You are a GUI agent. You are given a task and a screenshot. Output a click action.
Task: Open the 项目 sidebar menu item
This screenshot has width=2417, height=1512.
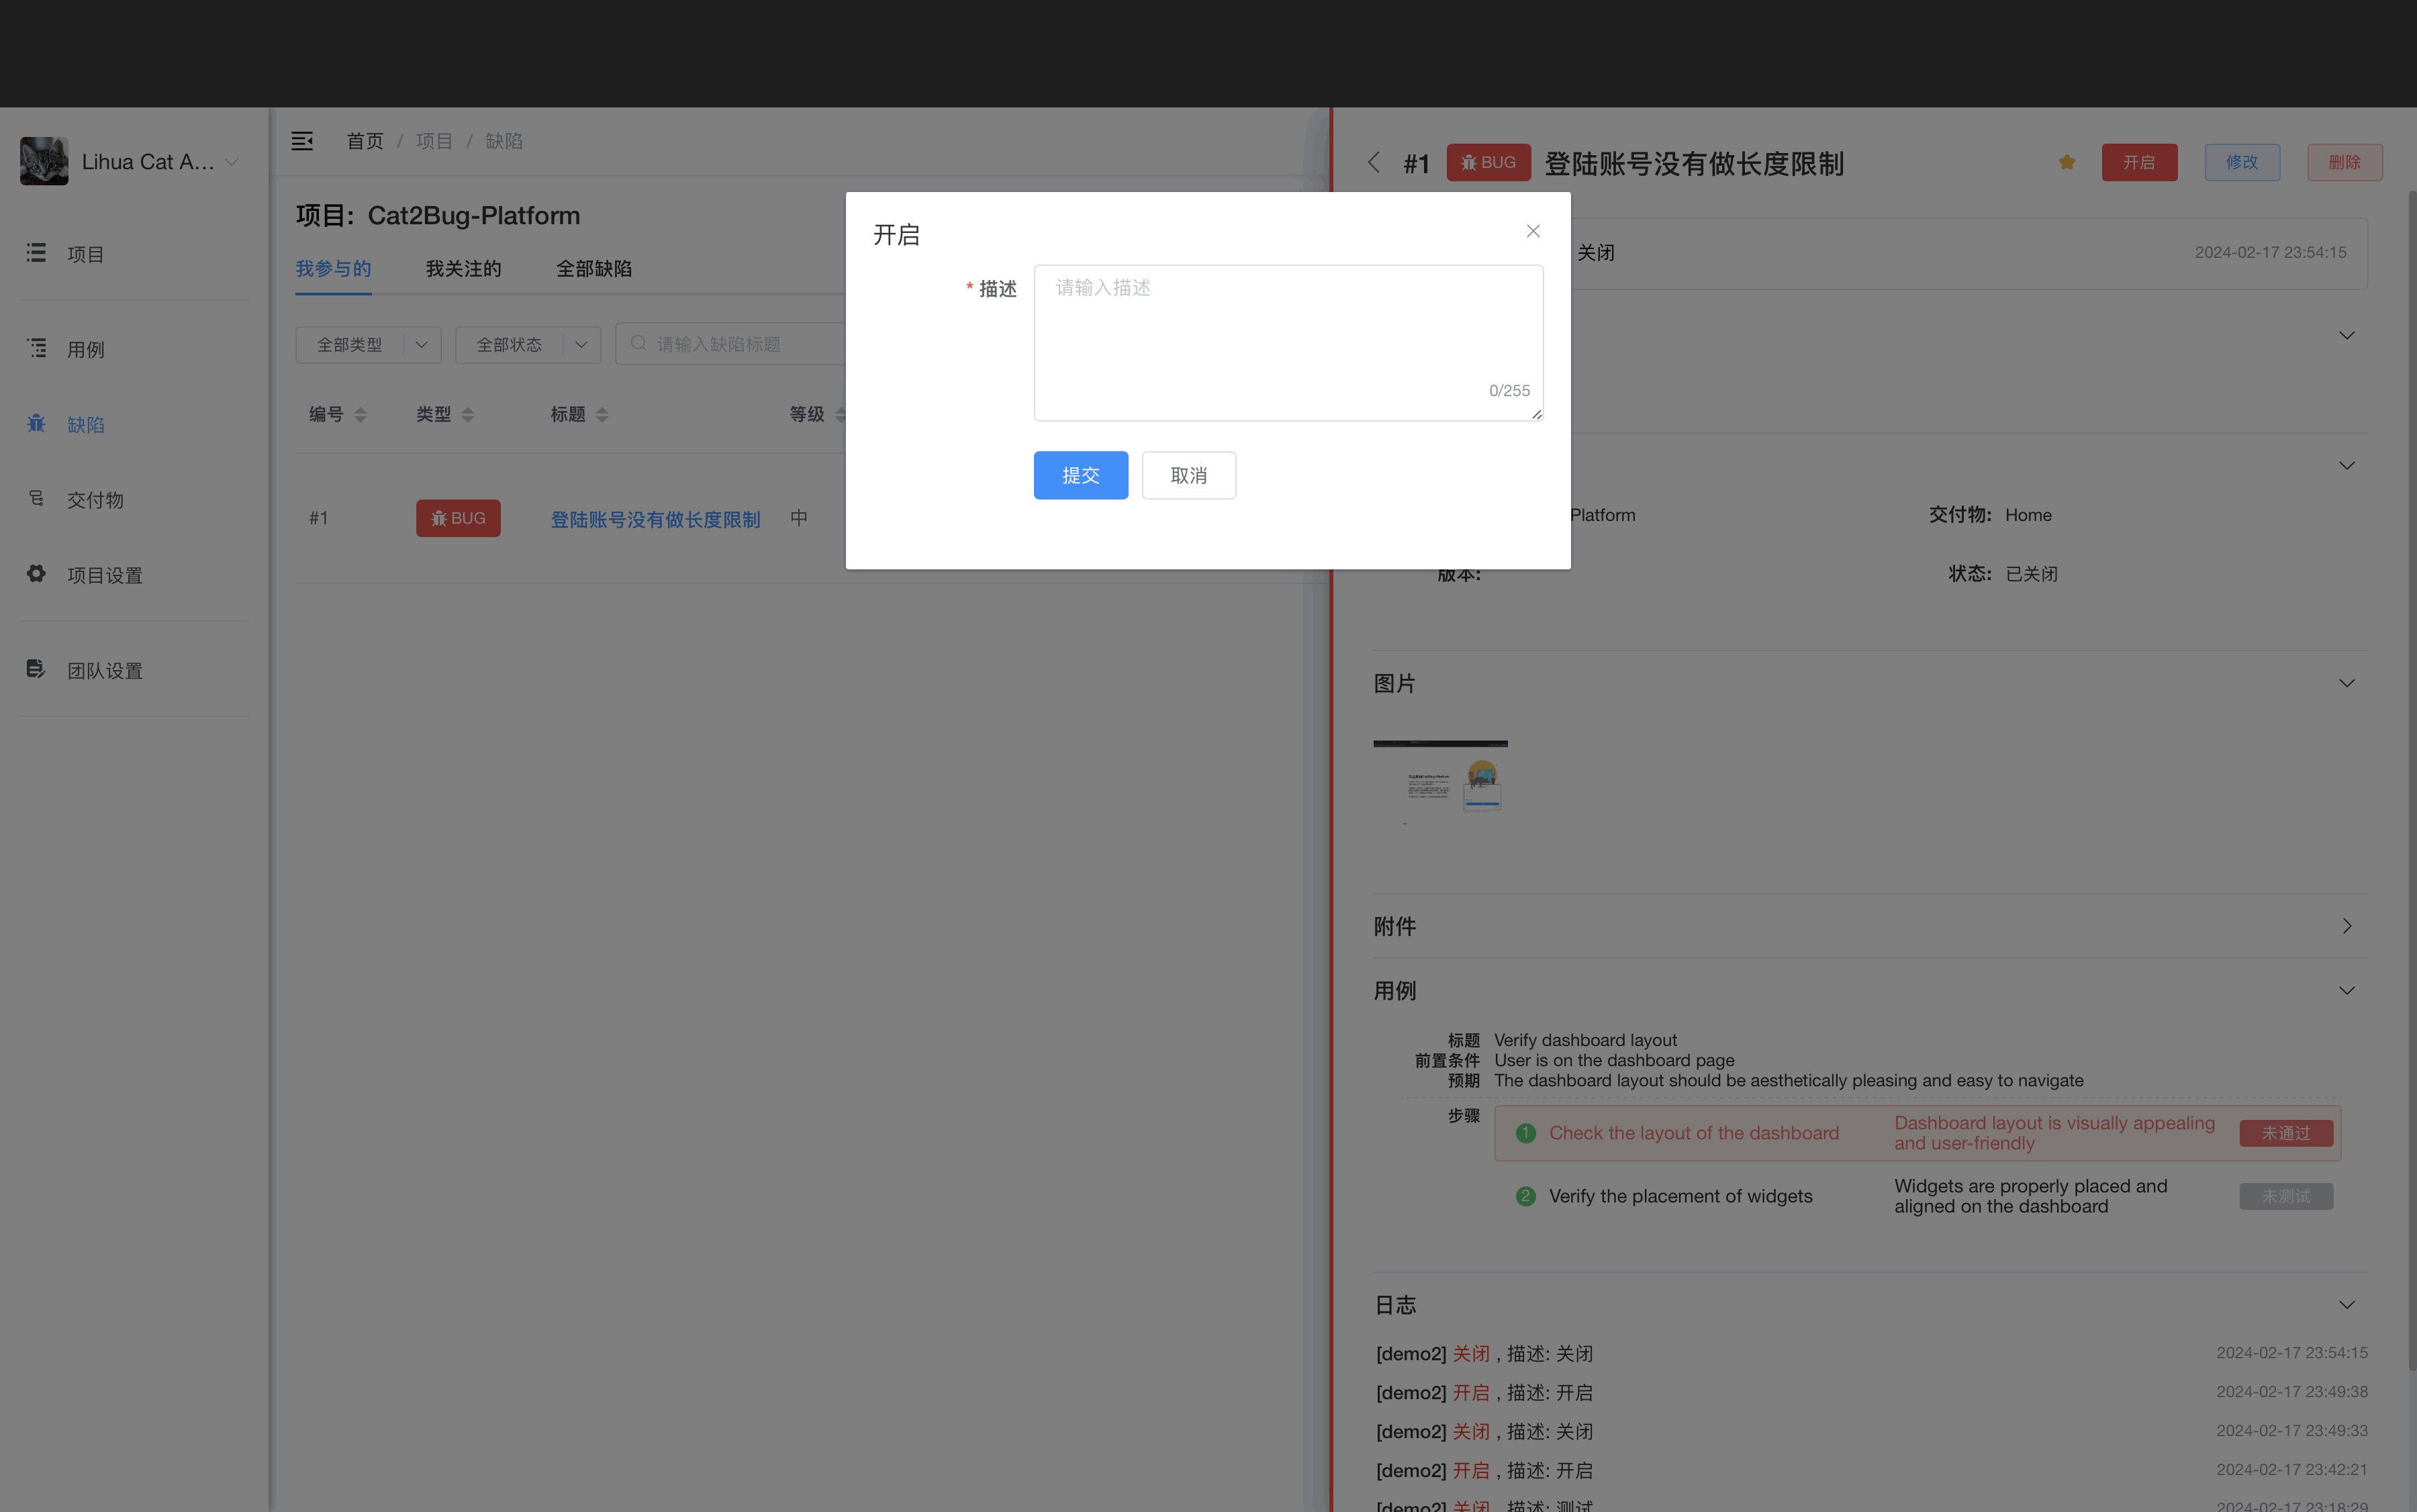(x=134, y=254)
